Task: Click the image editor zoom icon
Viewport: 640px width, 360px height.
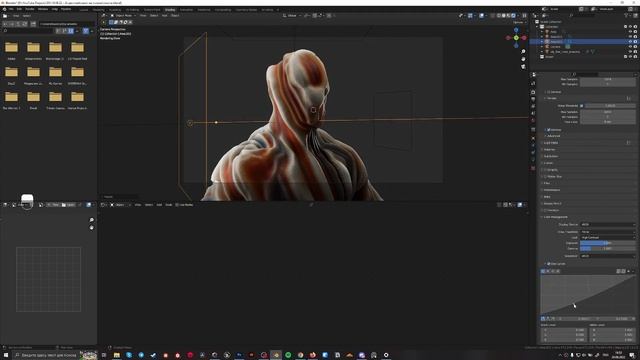Action: [91, 220]
